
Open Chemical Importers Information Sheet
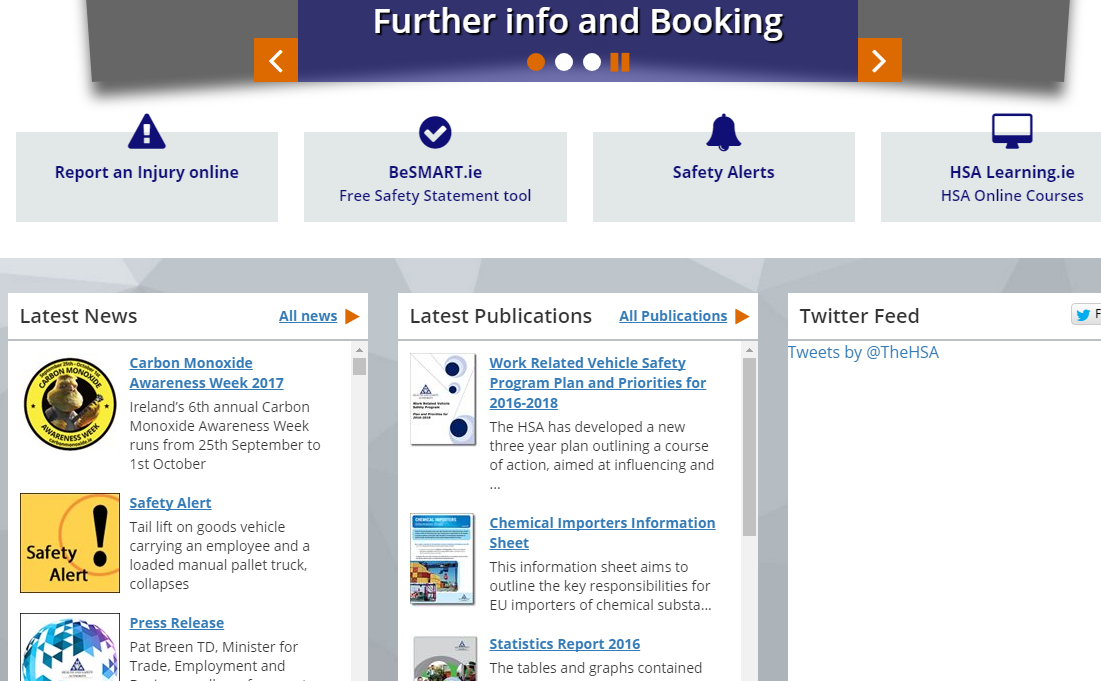pos(602,534)
